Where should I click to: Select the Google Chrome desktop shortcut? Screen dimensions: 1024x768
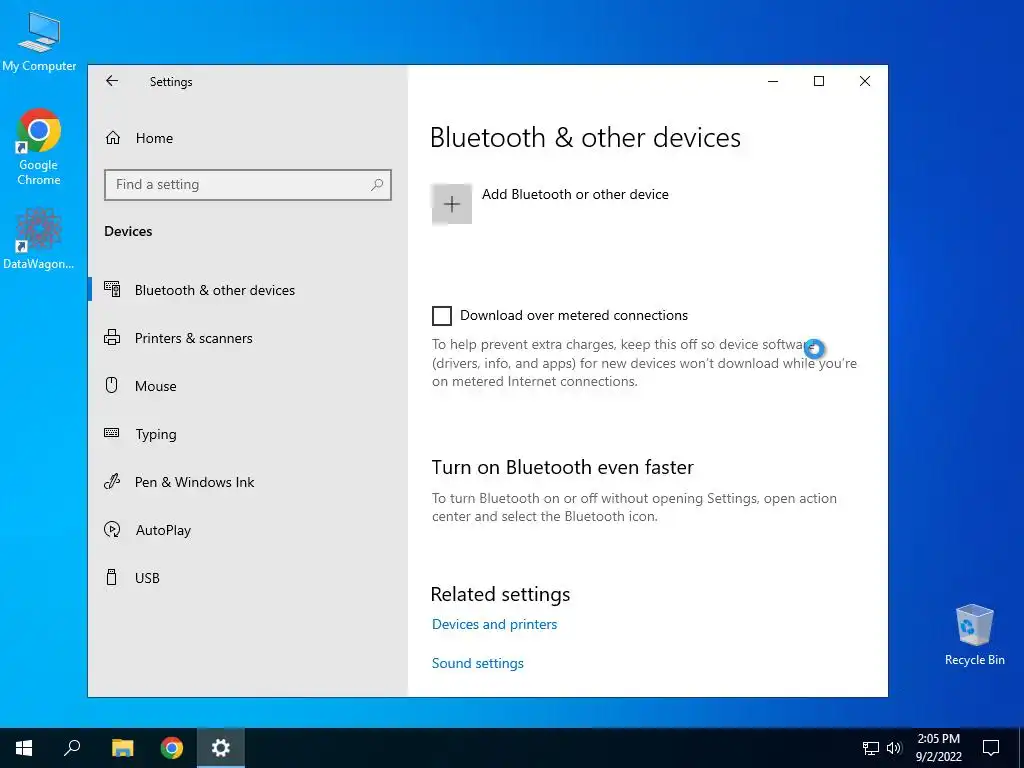coord(39,147)
